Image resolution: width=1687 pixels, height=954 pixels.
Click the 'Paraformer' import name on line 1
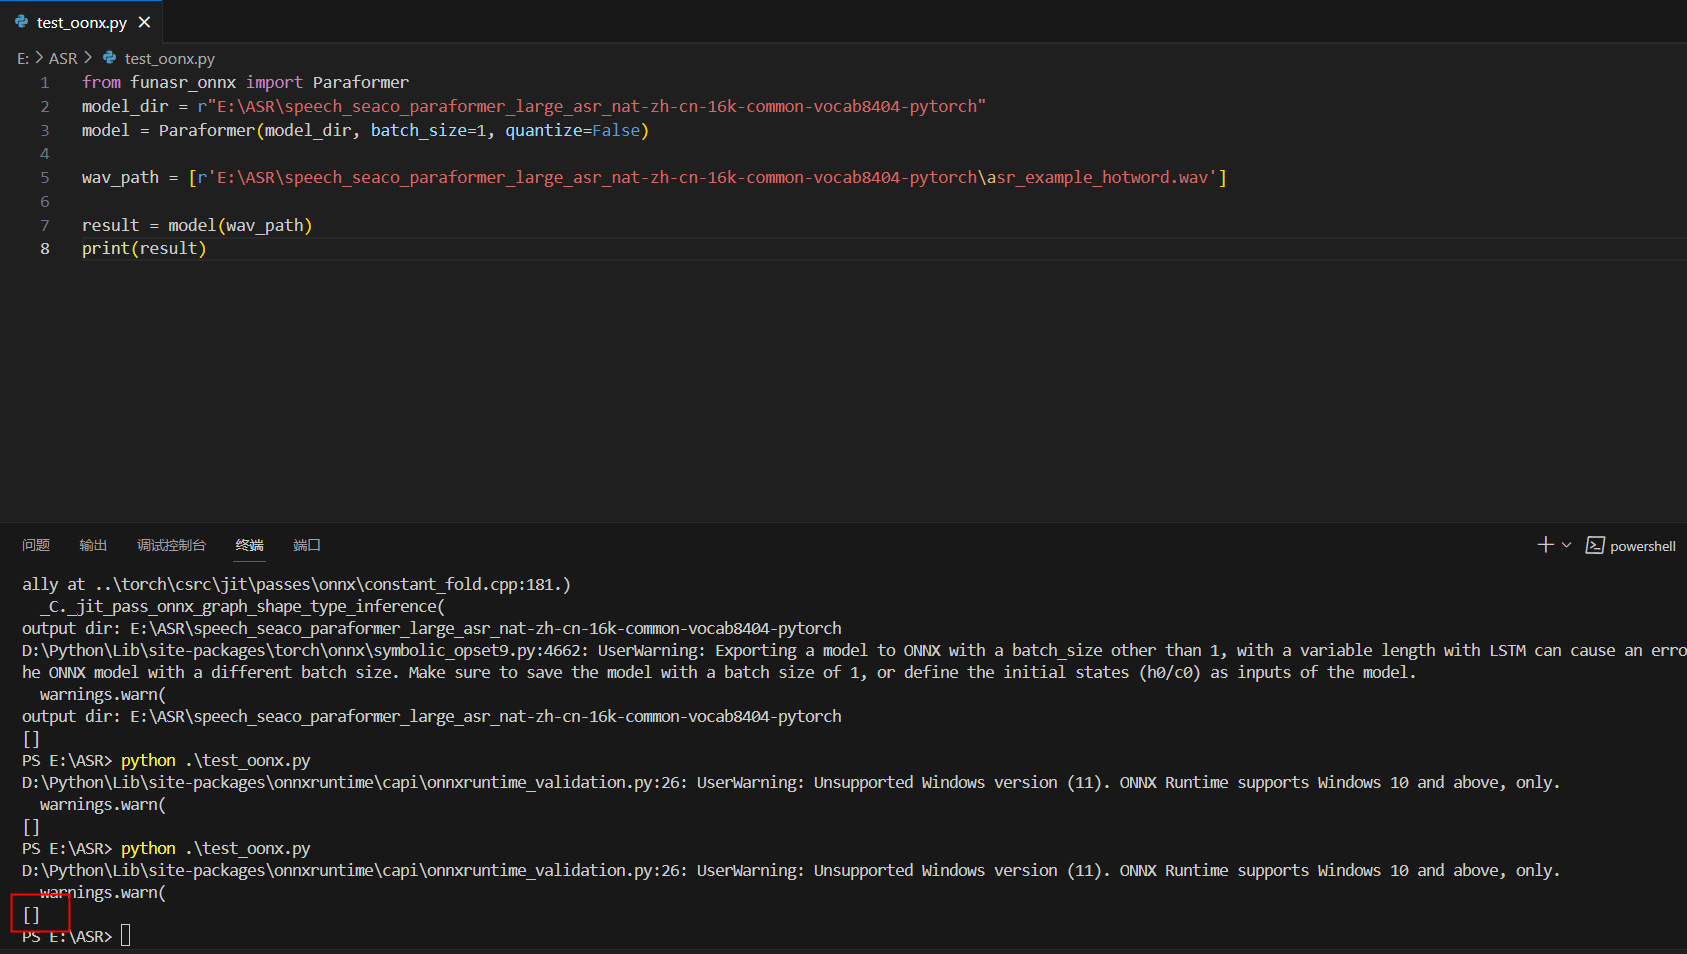point(360,82)
